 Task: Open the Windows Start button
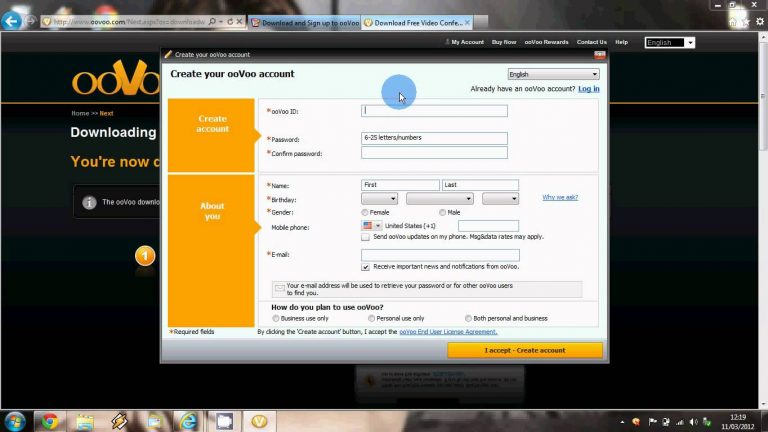coord(15,421)
